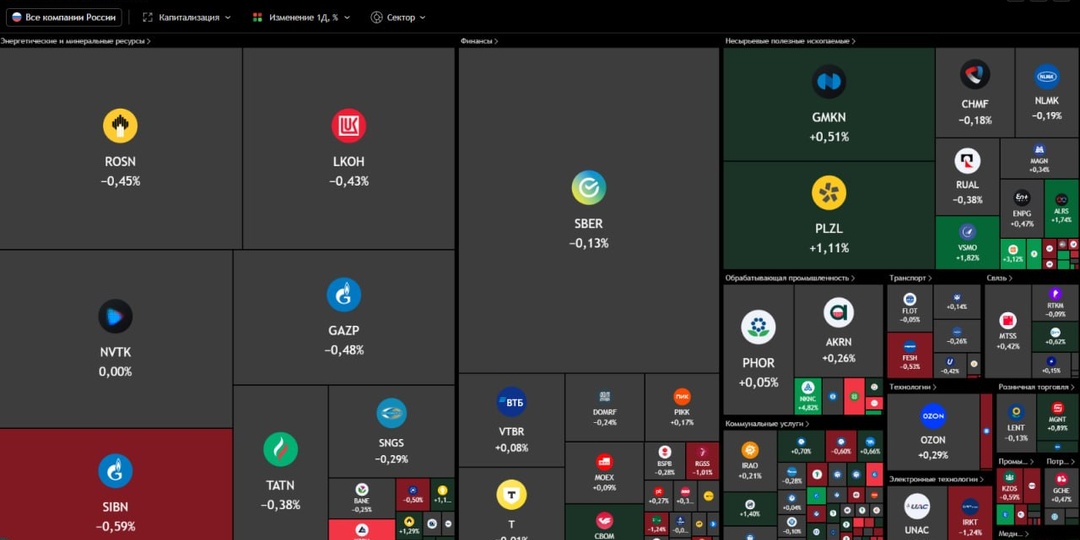This screenshot has height=540, width=1080.
Task: Click the VSMO green tile logo
Action: click(967, 232)
